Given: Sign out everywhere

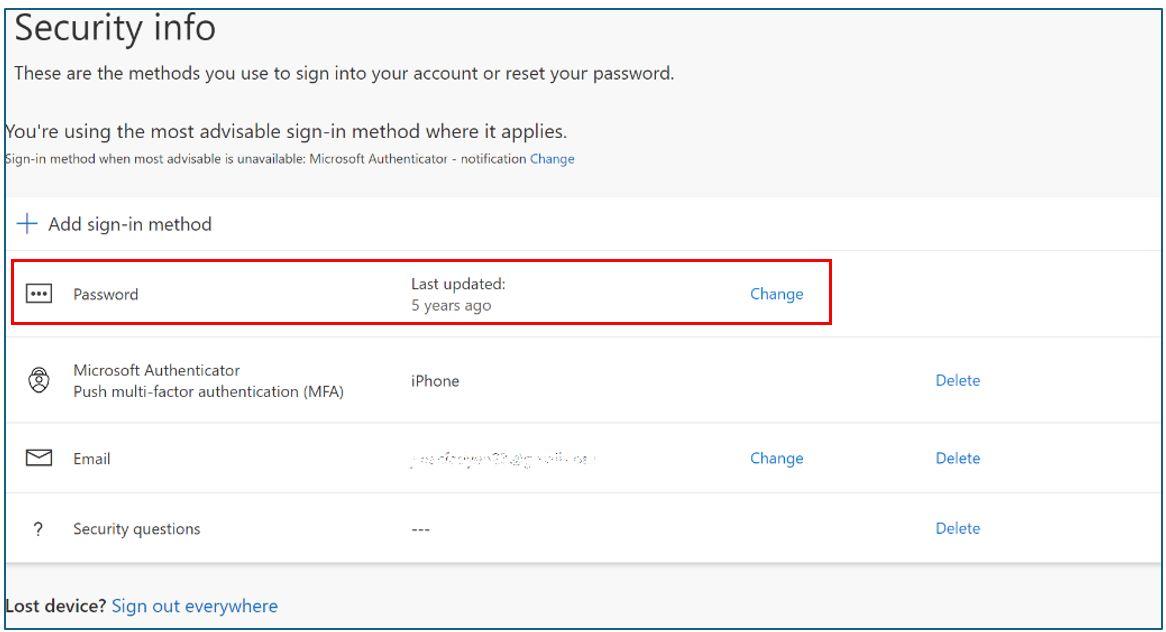Looking at the screenshot, I should point(194,605).
